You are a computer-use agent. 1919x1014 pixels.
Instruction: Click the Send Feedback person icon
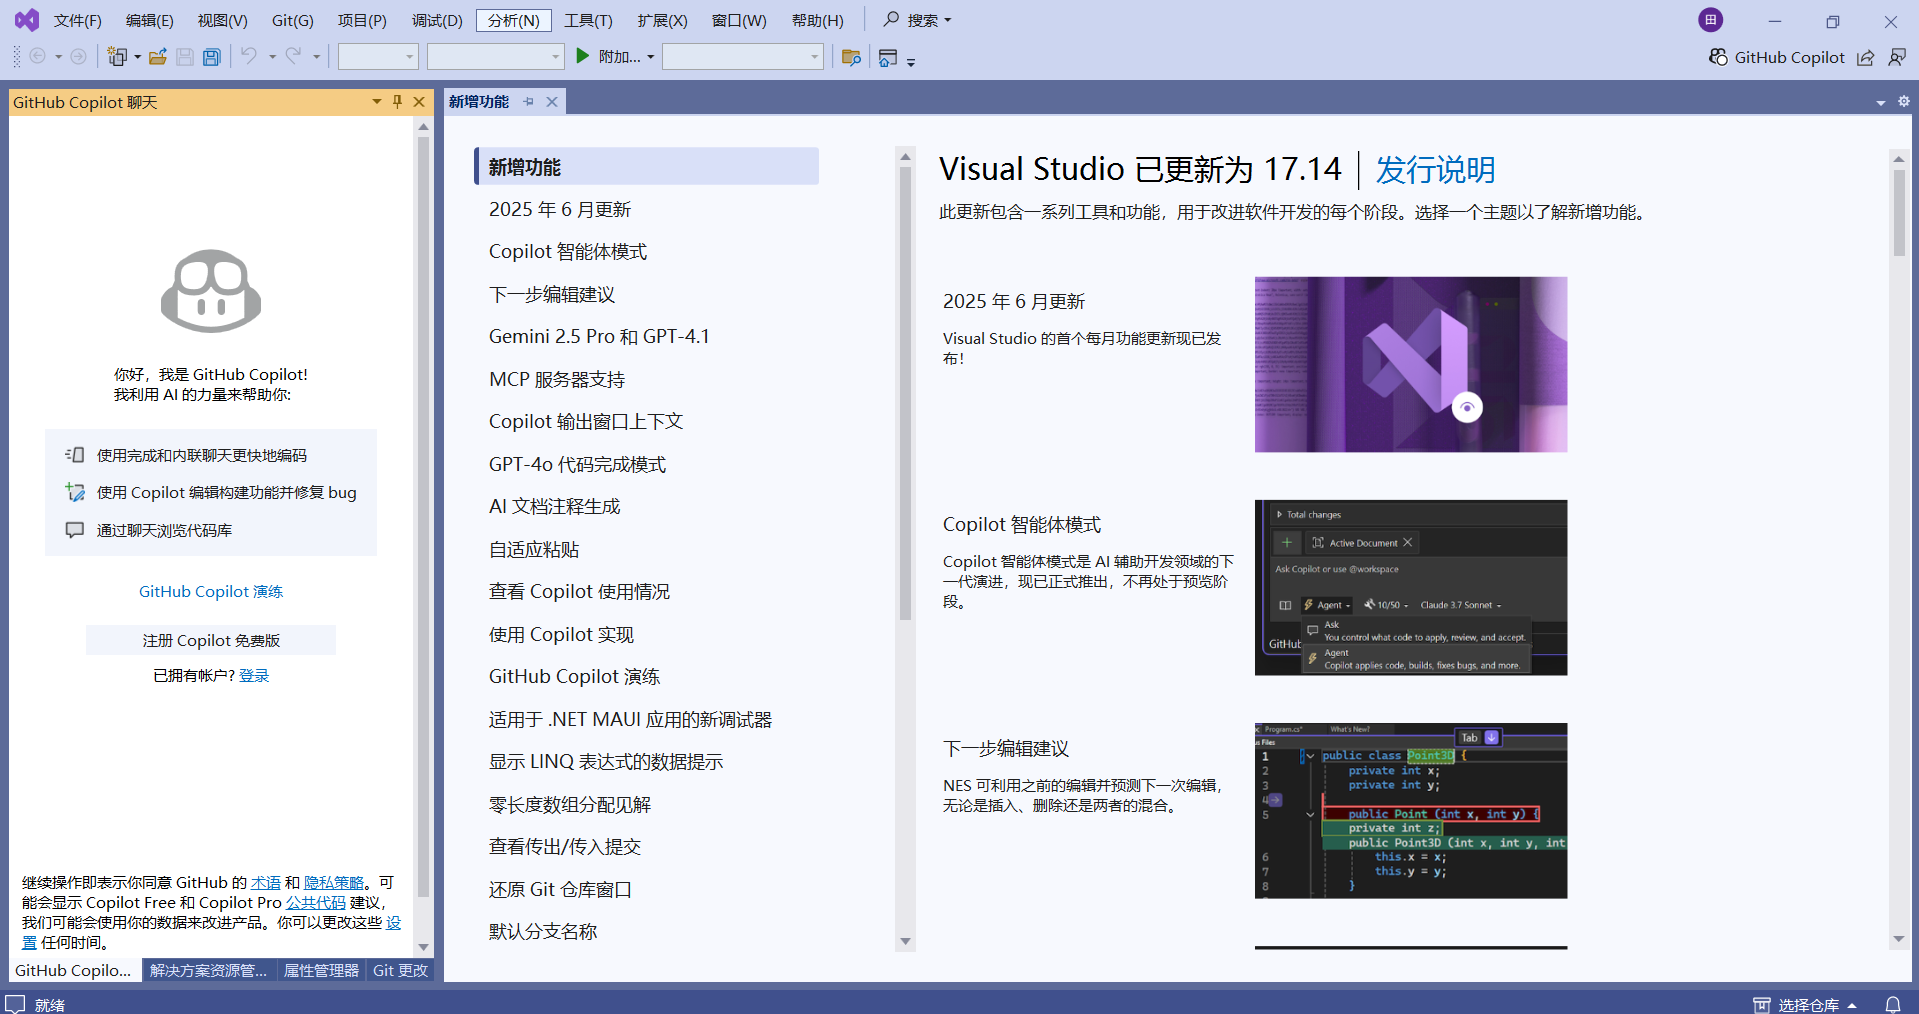coord(1897,57)
